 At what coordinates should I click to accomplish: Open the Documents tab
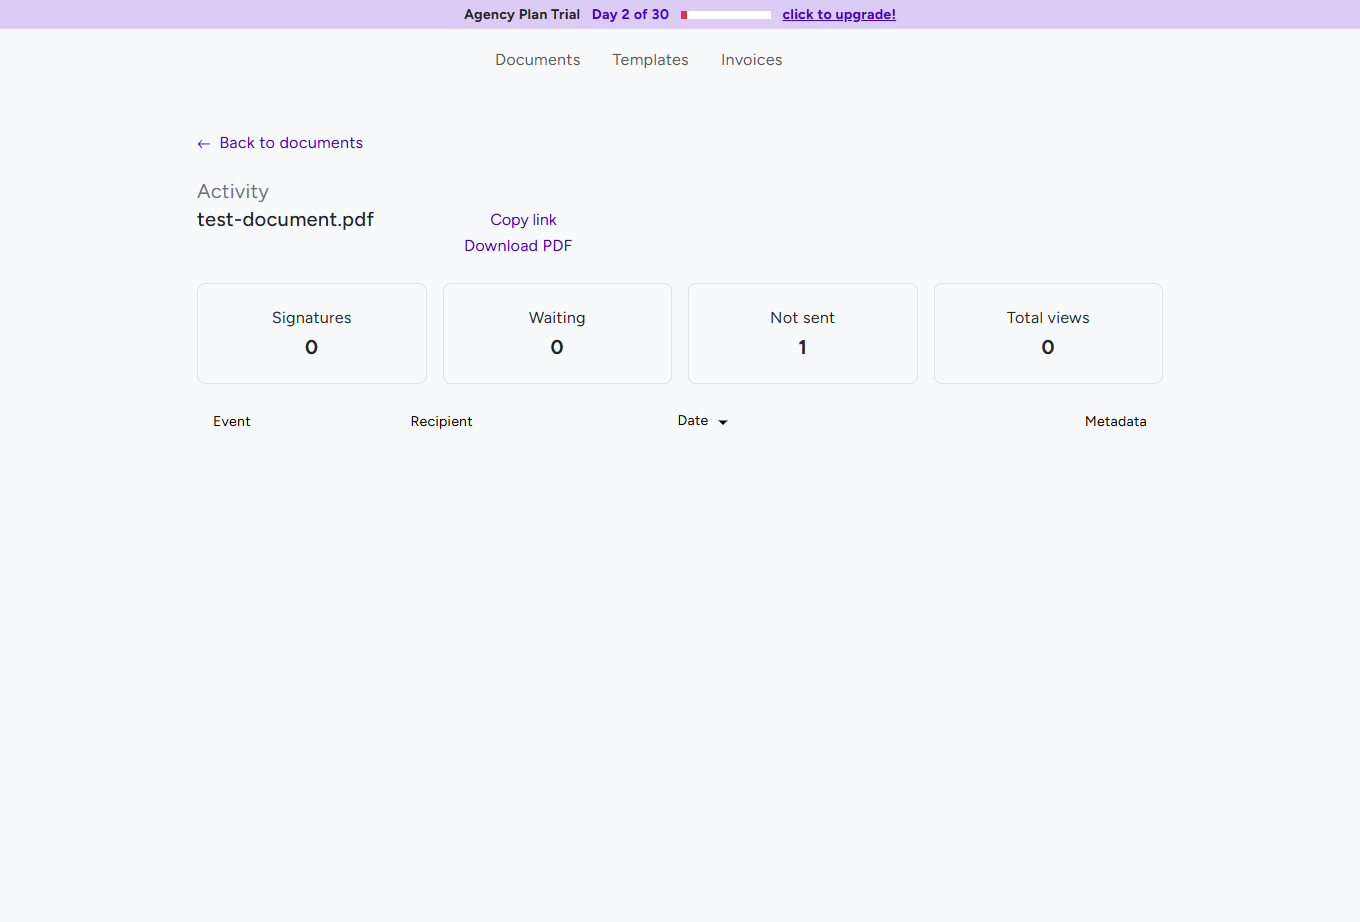pos(537,60)
